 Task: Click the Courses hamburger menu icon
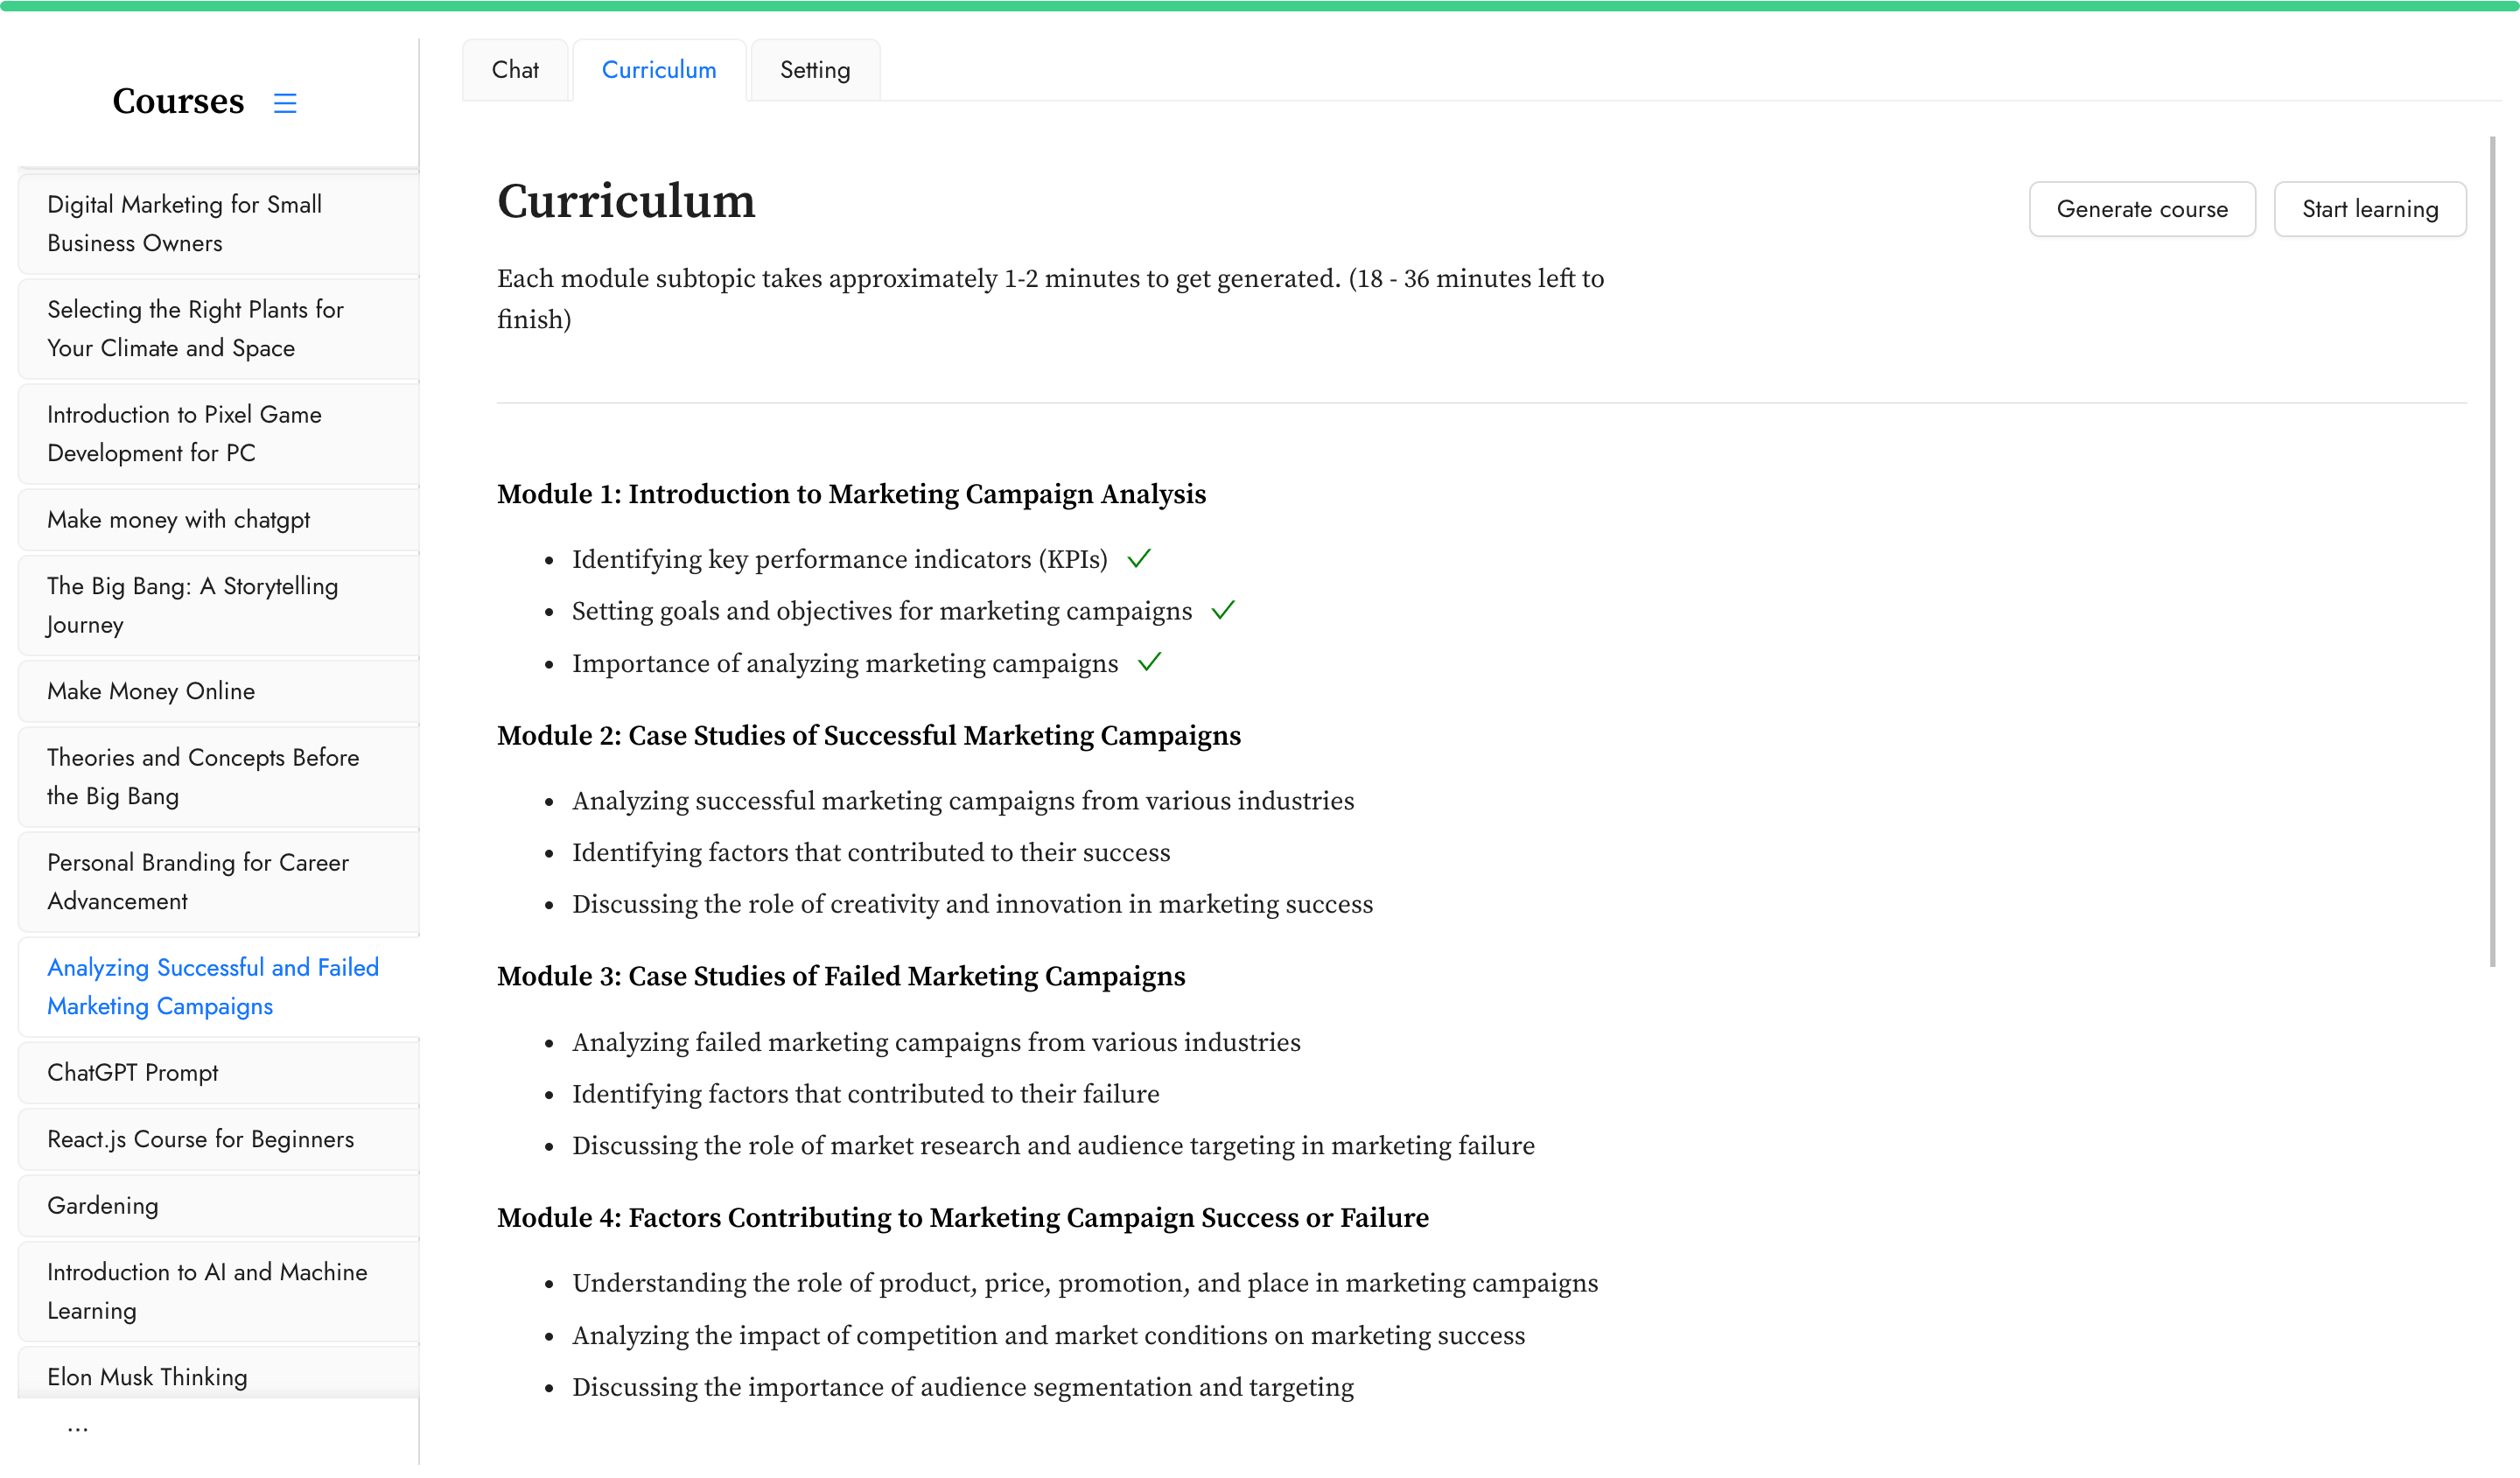click(x=285, y=103)
